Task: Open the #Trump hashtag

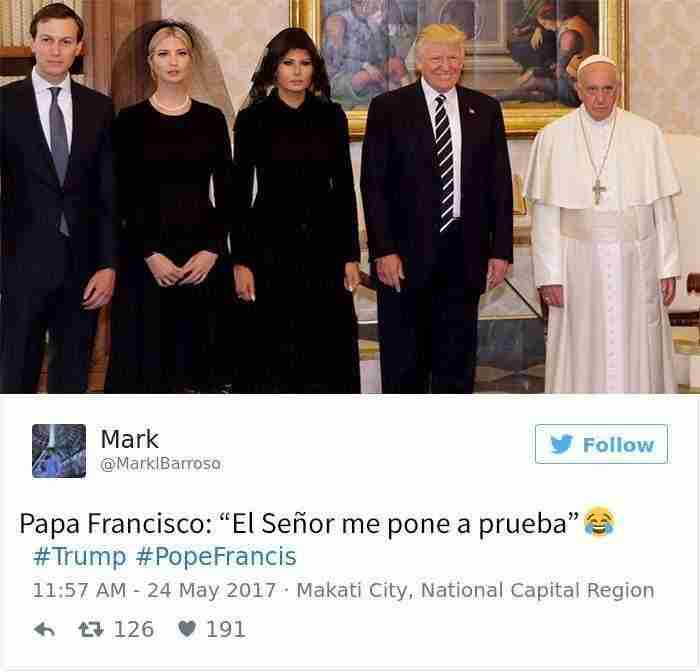Action: pos(79,556)
